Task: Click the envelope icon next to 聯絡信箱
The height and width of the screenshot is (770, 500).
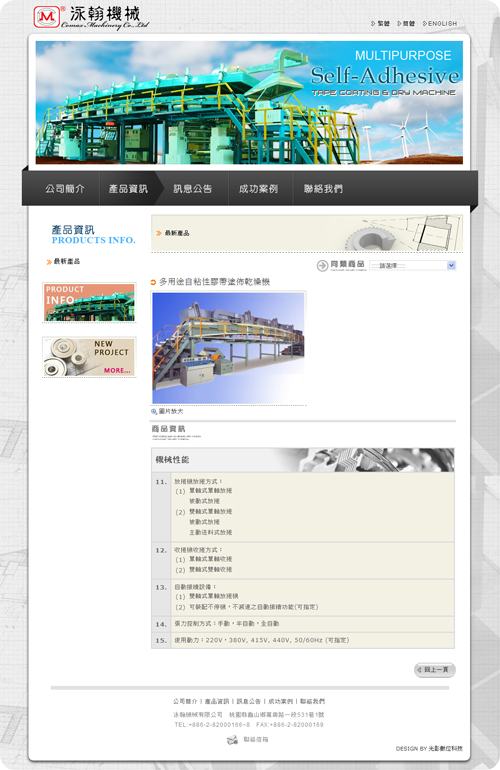Action: (x=232, y=740)
